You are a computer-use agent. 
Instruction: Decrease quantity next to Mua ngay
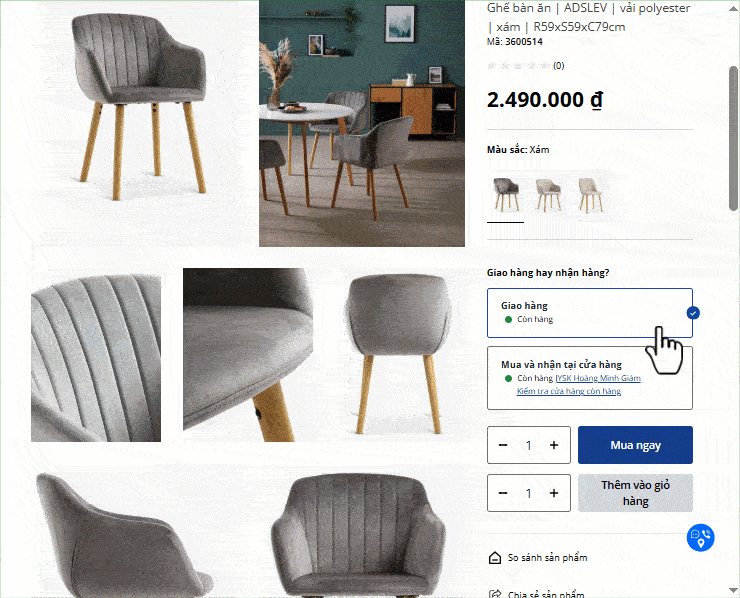click(503, 445)
